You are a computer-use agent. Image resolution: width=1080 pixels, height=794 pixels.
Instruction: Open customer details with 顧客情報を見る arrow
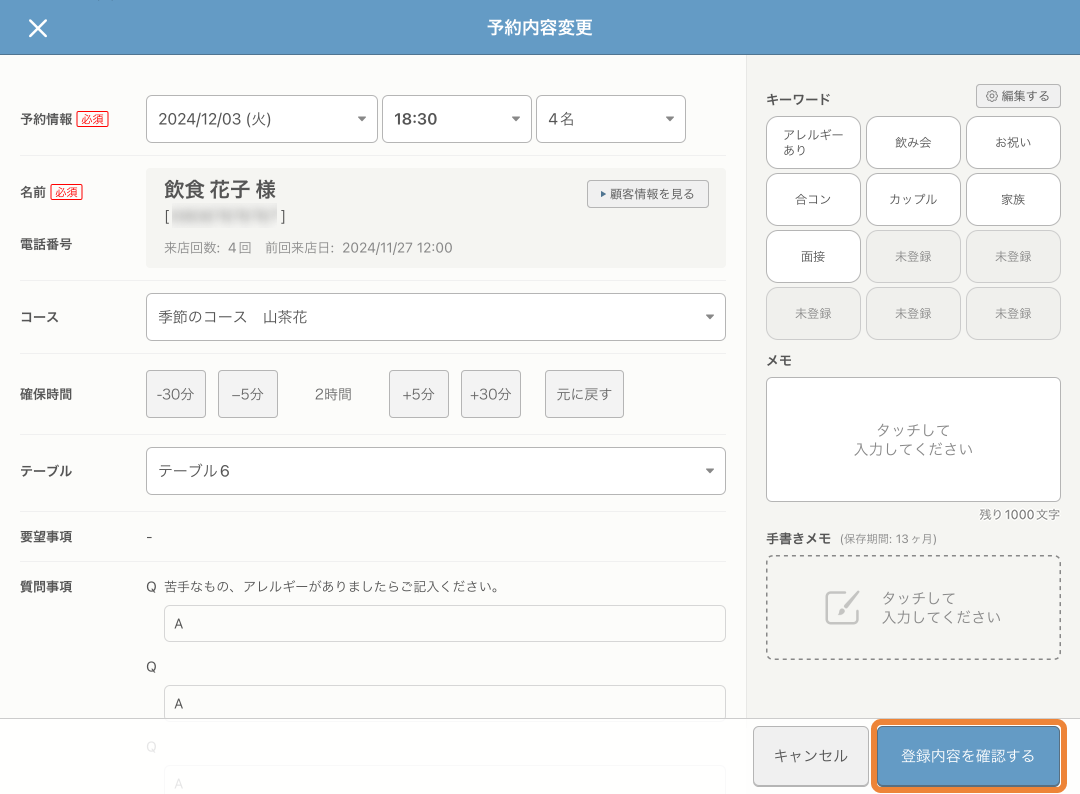coord(647,194)
